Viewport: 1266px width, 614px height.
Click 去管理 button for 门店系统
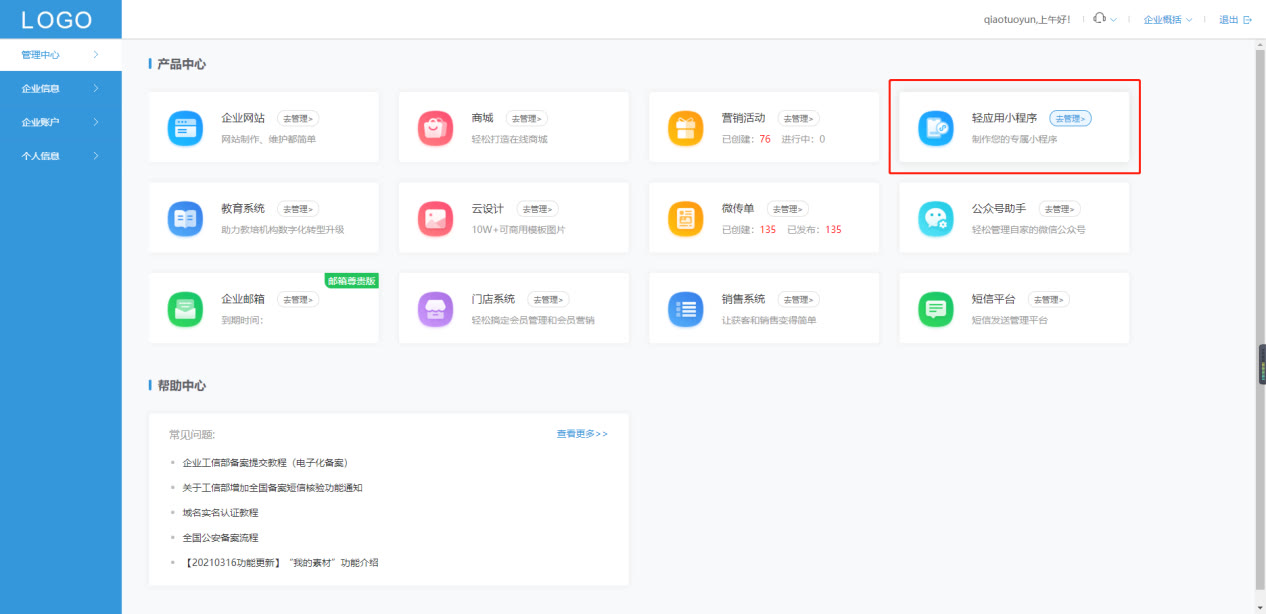(548, 299)
